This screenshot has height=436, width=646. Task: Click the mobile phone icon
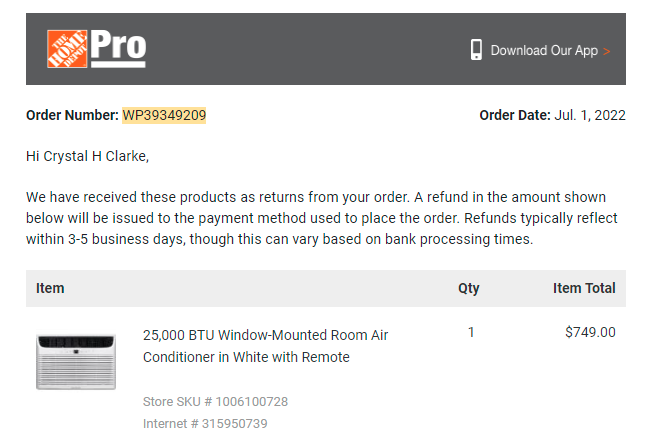coord(476,50)
